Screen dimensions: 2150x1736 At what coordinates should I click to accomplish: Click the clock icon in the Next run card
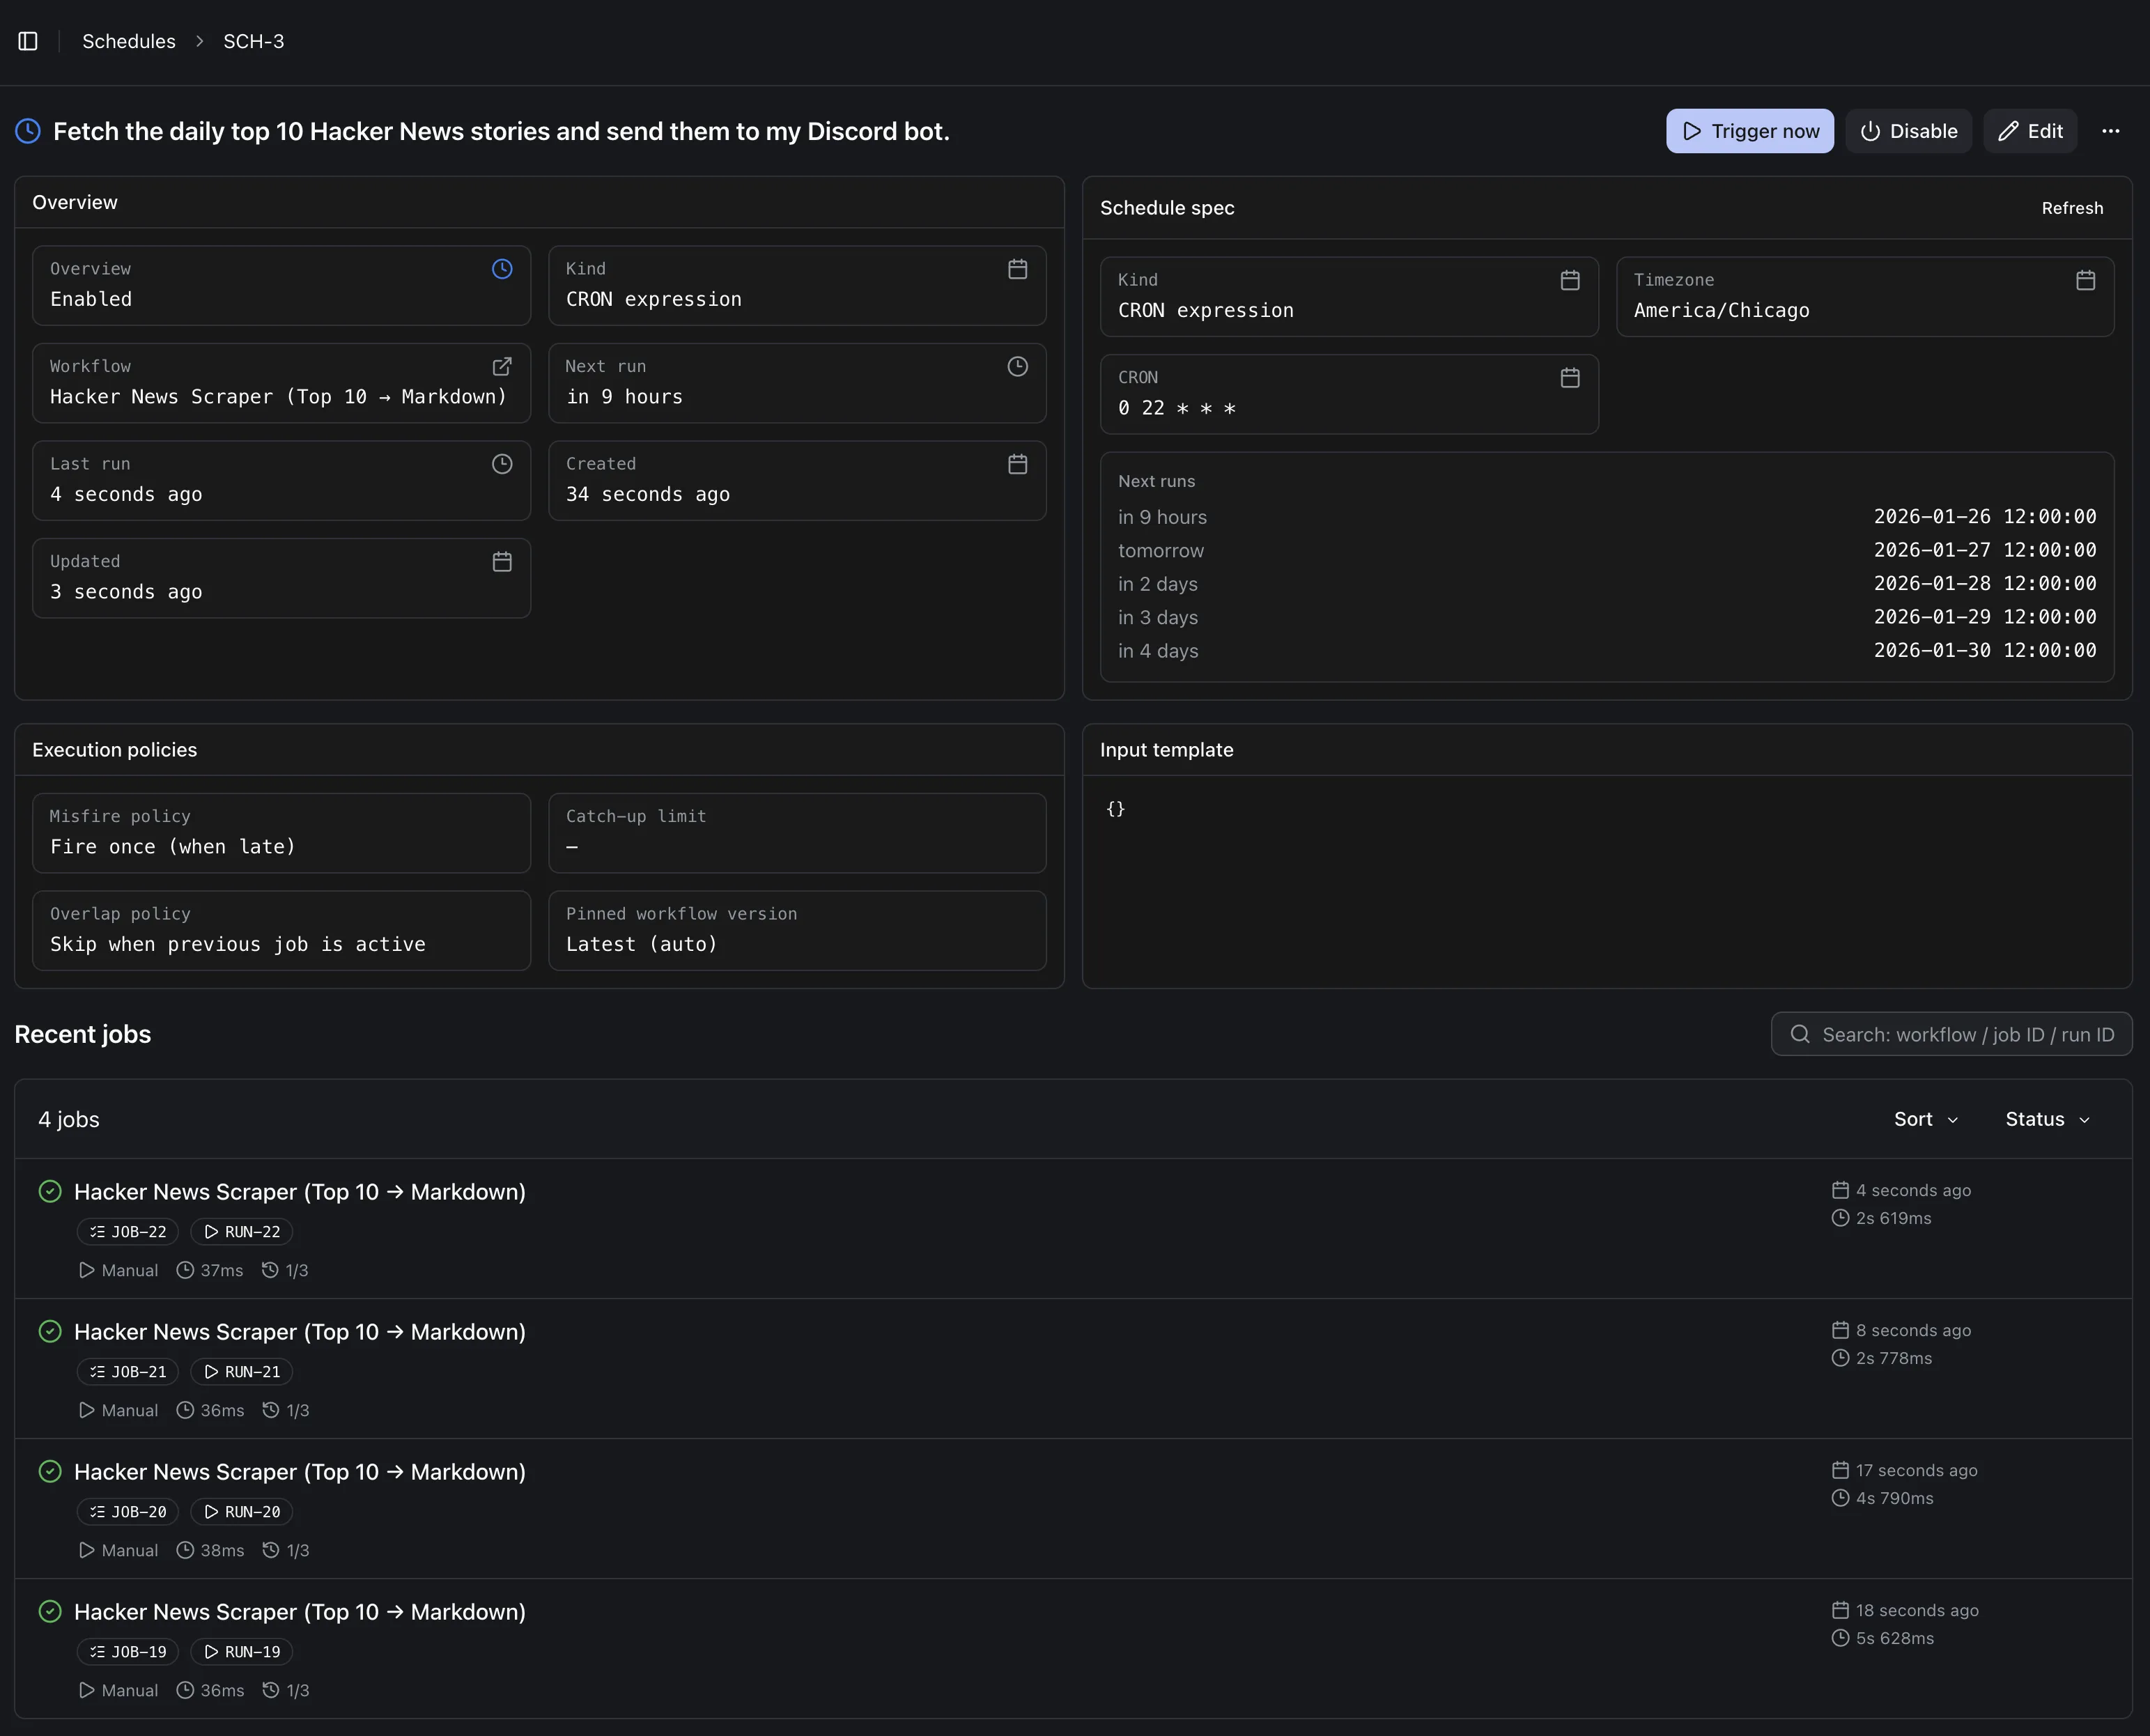pyautogui.click(x=1017, y=367)
